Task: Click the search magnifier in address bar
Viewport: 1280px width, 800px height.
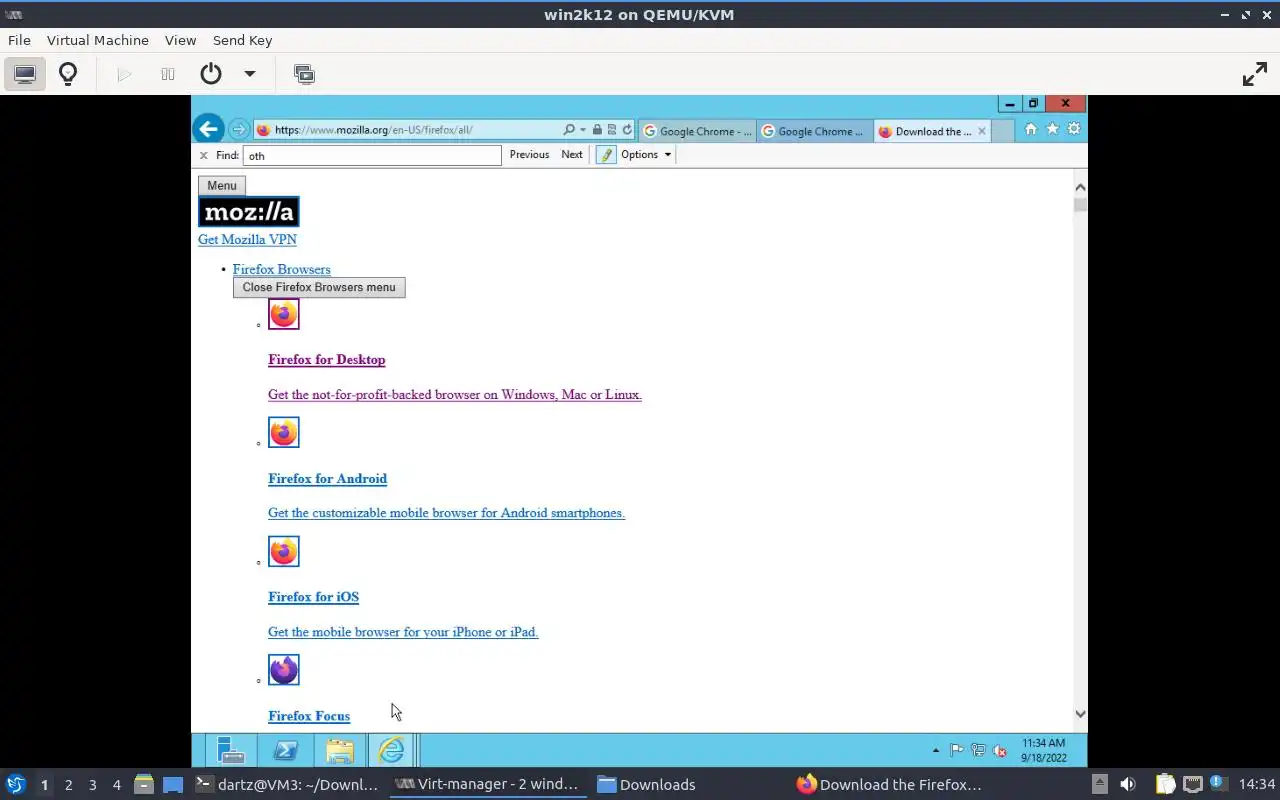Action: (x=569, y=130)
